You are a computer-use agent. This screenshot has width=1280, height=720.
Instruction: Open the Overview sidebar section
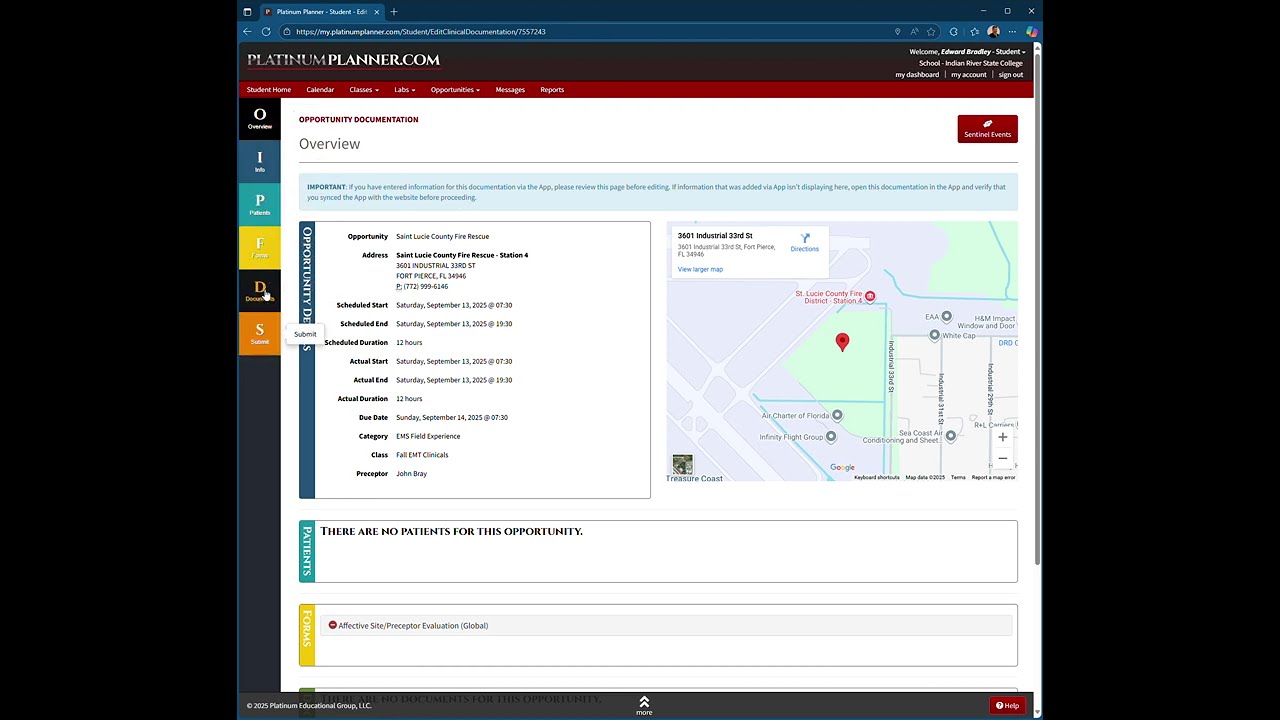(x=259, y=119)
